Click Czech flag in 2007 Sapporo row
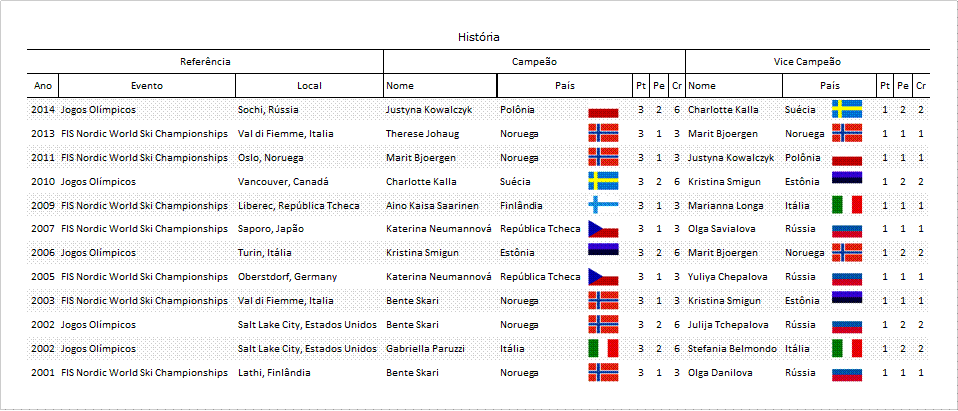Viewport: 958px width, 411px height. (x=603, y=228)
